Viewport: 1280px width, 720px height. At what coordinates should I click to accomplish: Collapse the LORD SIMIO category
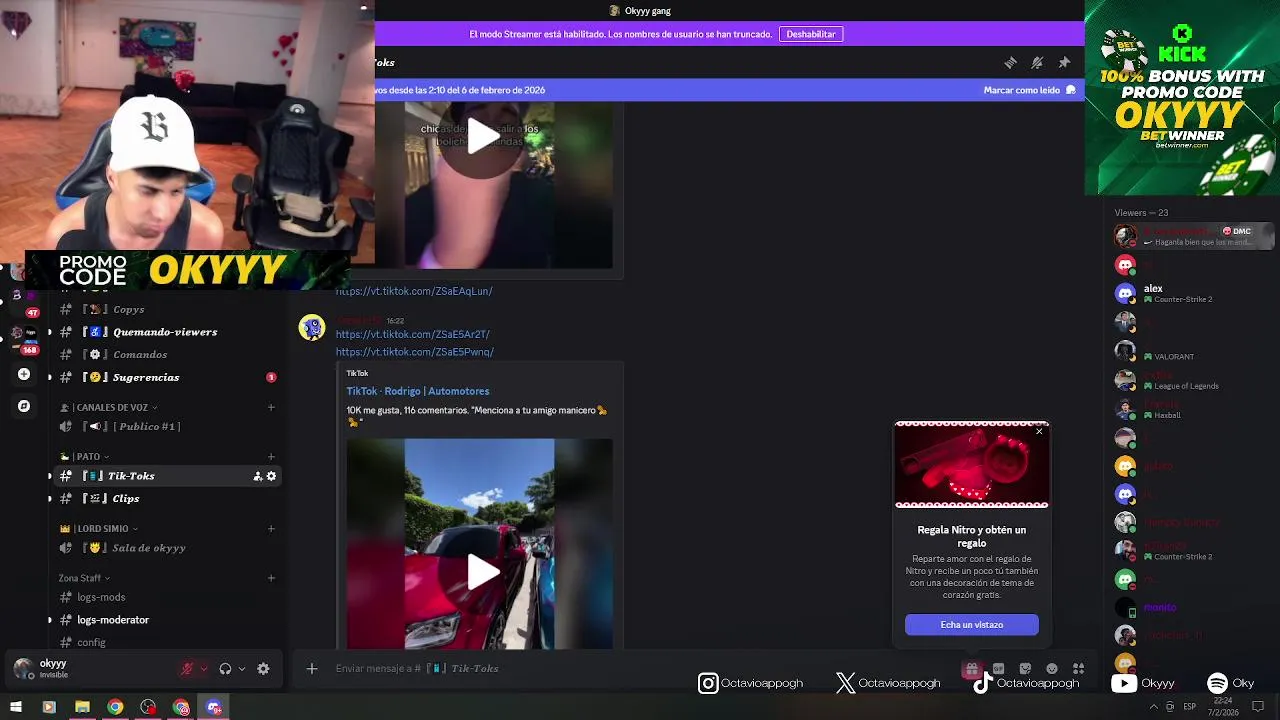click(x=99, y=528)
